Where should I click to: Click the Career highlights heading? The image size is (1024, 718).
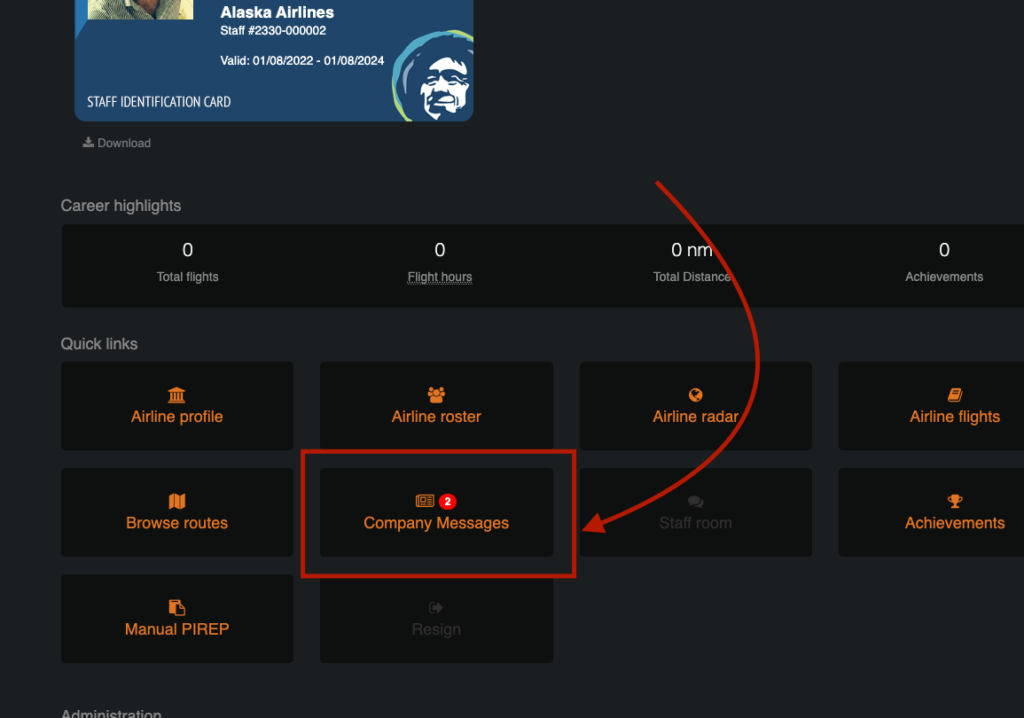[121, 206]
